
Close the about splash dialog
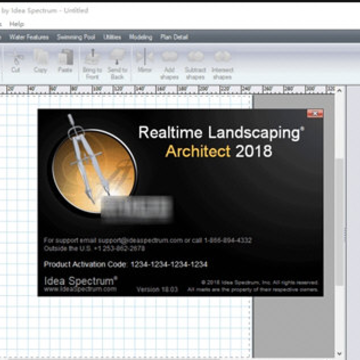315,113
